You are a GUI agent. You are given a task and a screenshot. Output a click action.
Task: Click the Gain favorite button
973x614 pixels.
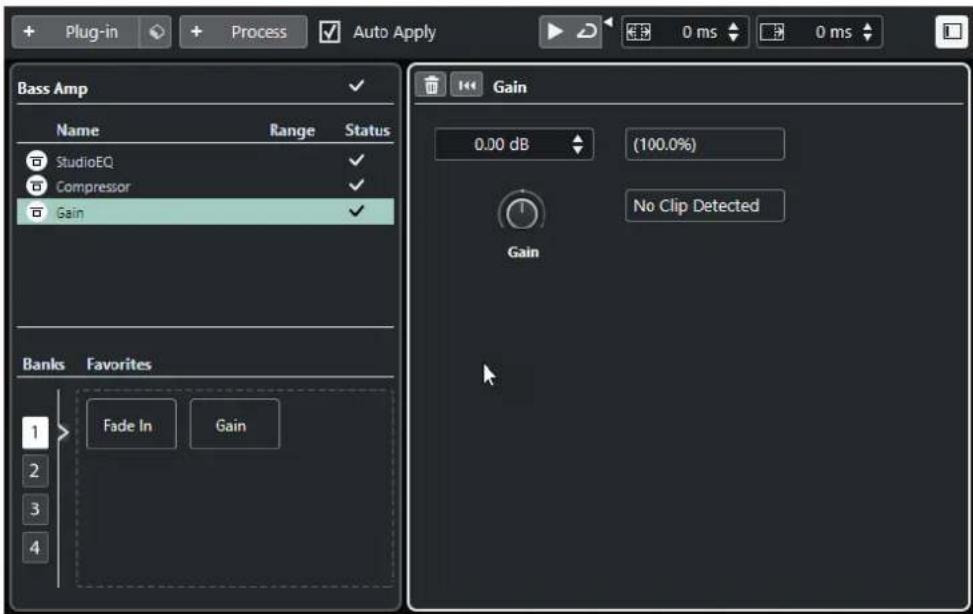[235, 425]
